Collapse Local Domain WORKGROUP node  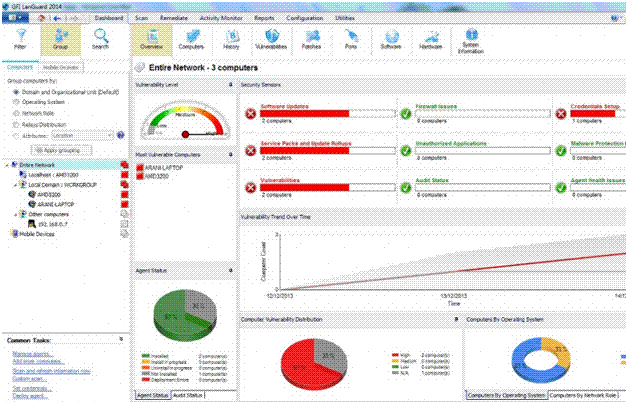coord(16,185)
